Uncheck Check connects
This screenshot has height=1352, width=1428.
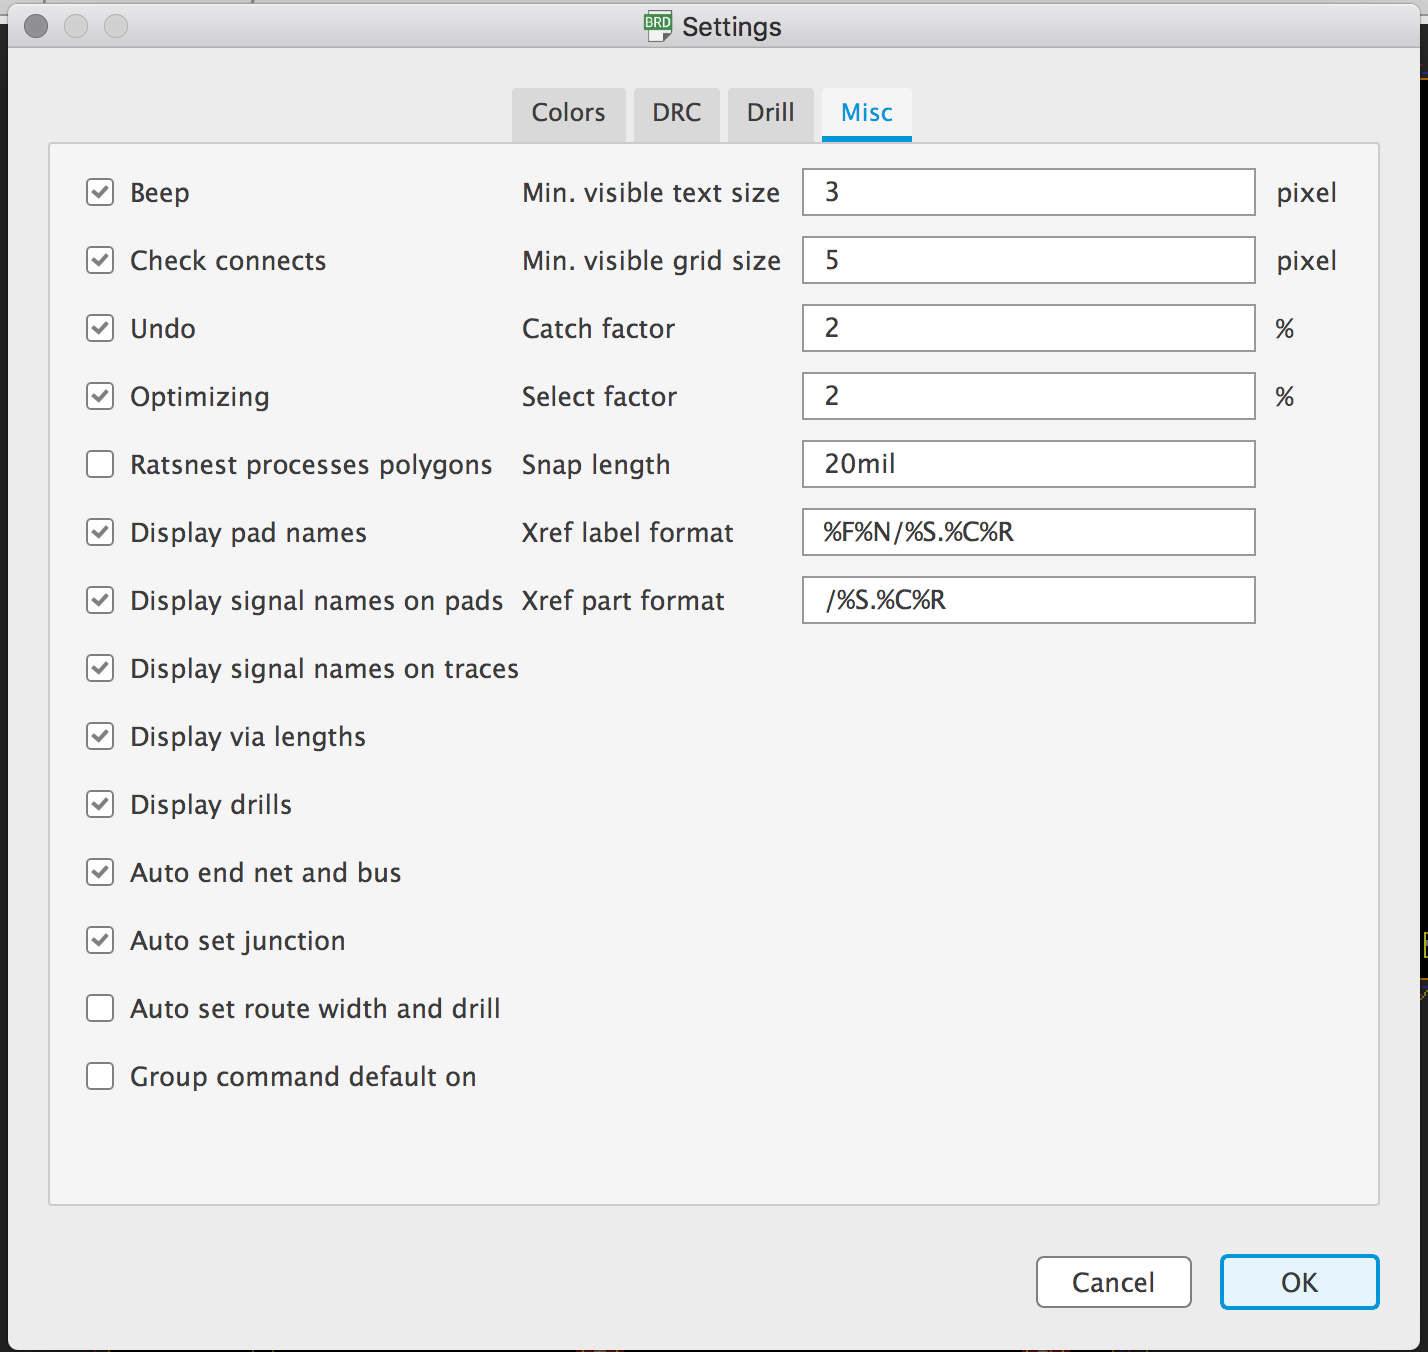(99, 260)
